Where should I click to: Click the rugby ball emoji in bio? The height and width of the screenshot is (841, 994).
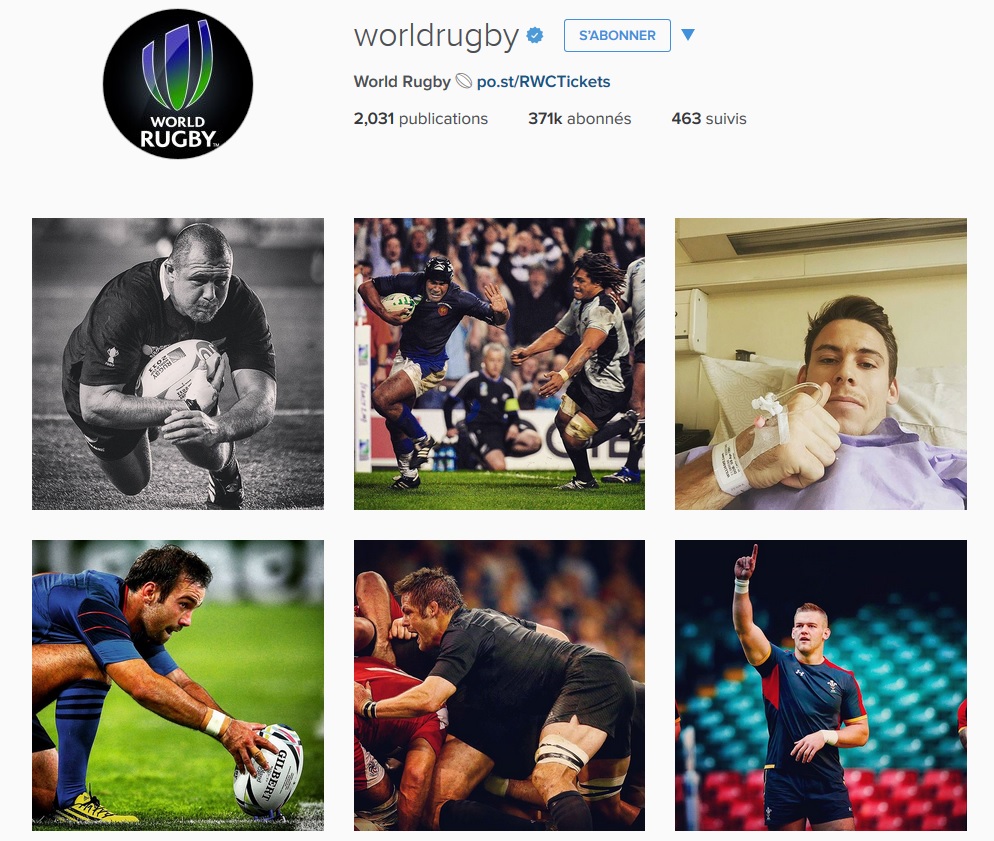464,81
